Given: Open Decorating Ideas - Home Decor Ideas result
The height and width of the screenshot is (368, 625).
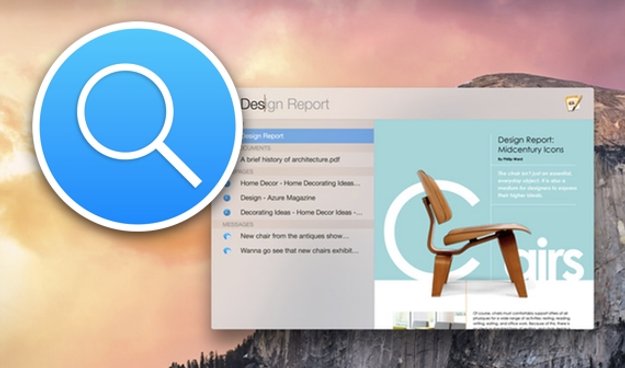Looking at the screenshot, I should click(301, 213).
